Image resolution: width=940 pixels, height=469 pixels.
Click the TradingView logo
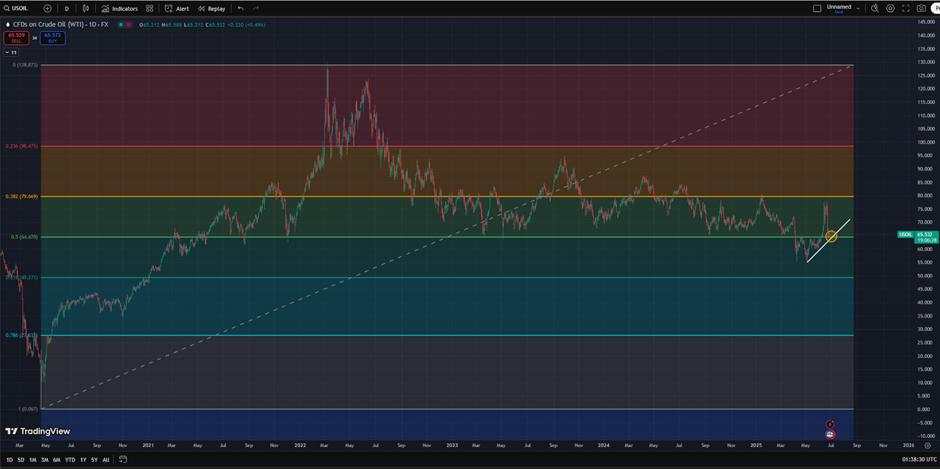pyautogui.click(x=38, y=431)
